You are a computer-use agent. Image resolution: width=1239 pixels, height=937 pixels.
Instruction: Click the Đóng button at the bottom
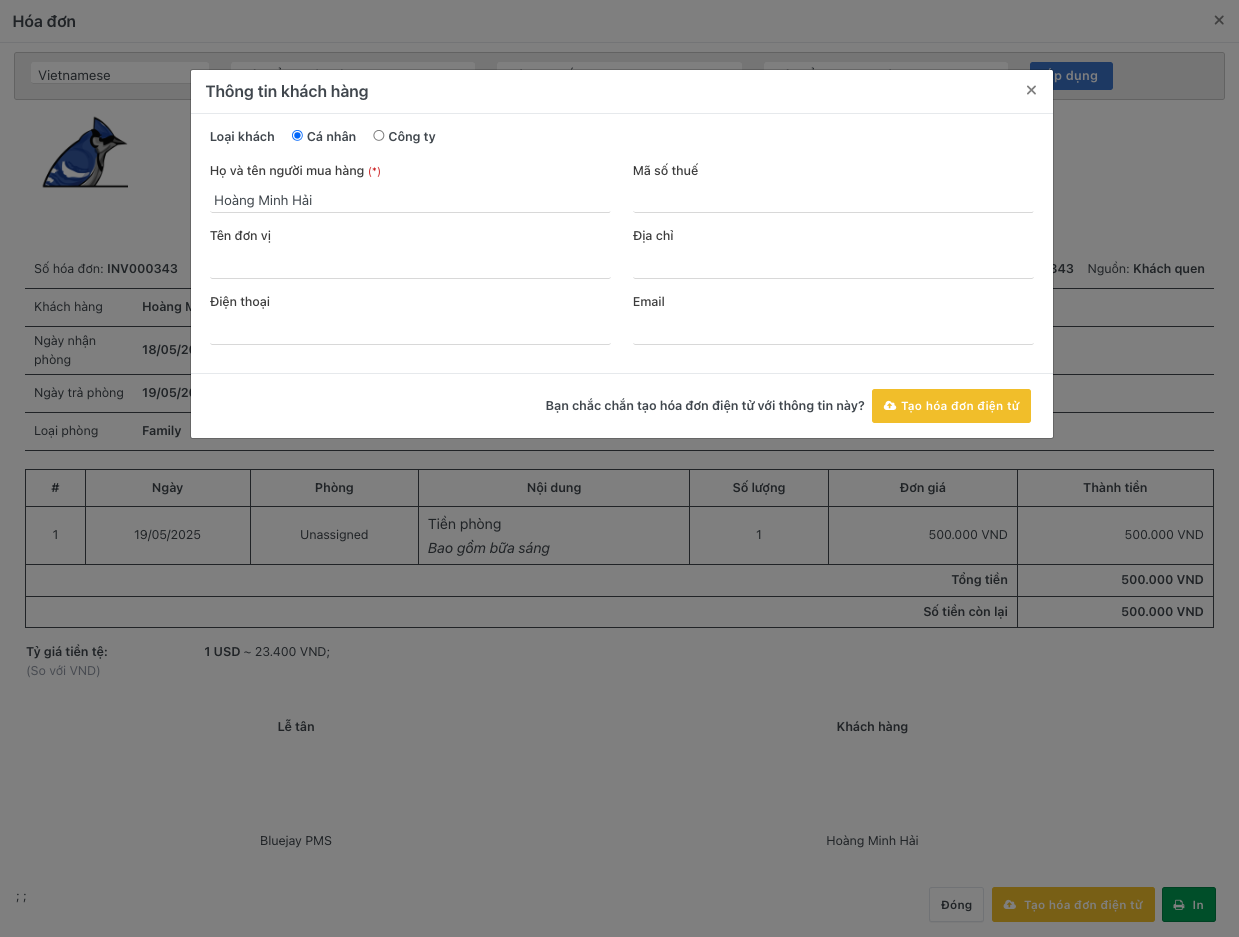(956, 905)
